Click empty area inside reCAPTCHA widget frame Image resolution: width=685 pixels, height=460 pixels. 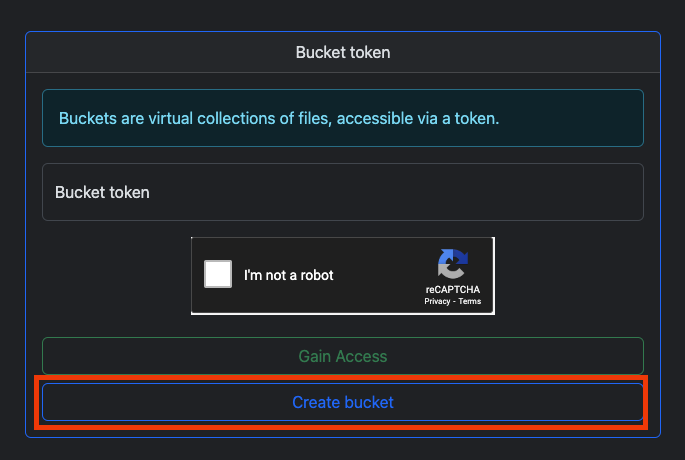click(378, 297)
